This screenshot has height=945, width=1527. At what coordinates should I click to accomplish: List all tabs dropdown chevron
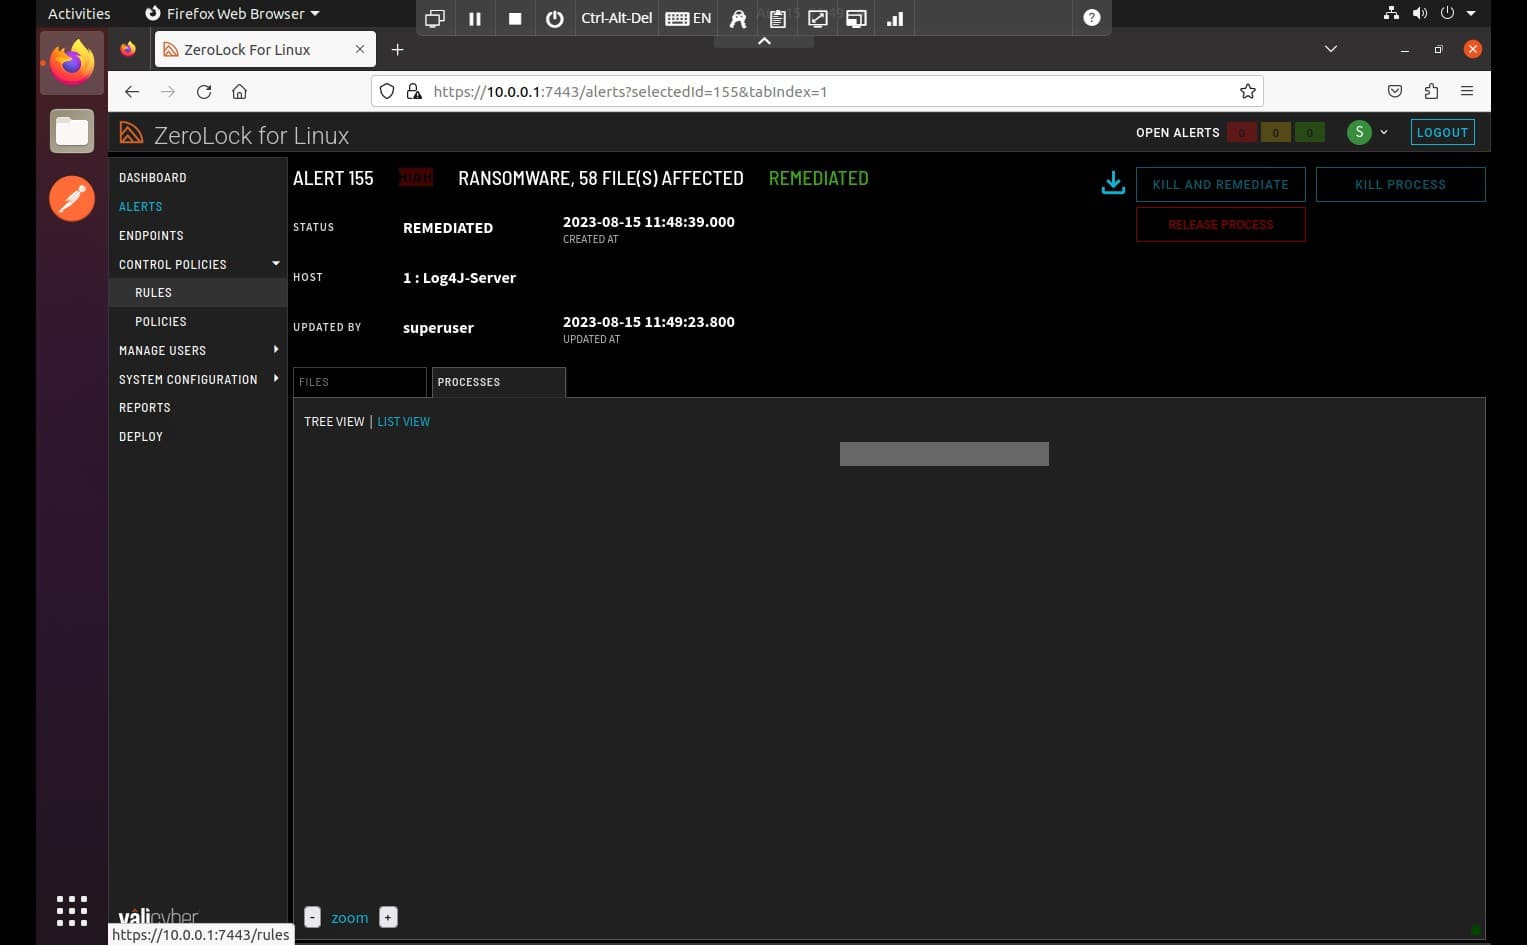click(x=1330, y=49)
